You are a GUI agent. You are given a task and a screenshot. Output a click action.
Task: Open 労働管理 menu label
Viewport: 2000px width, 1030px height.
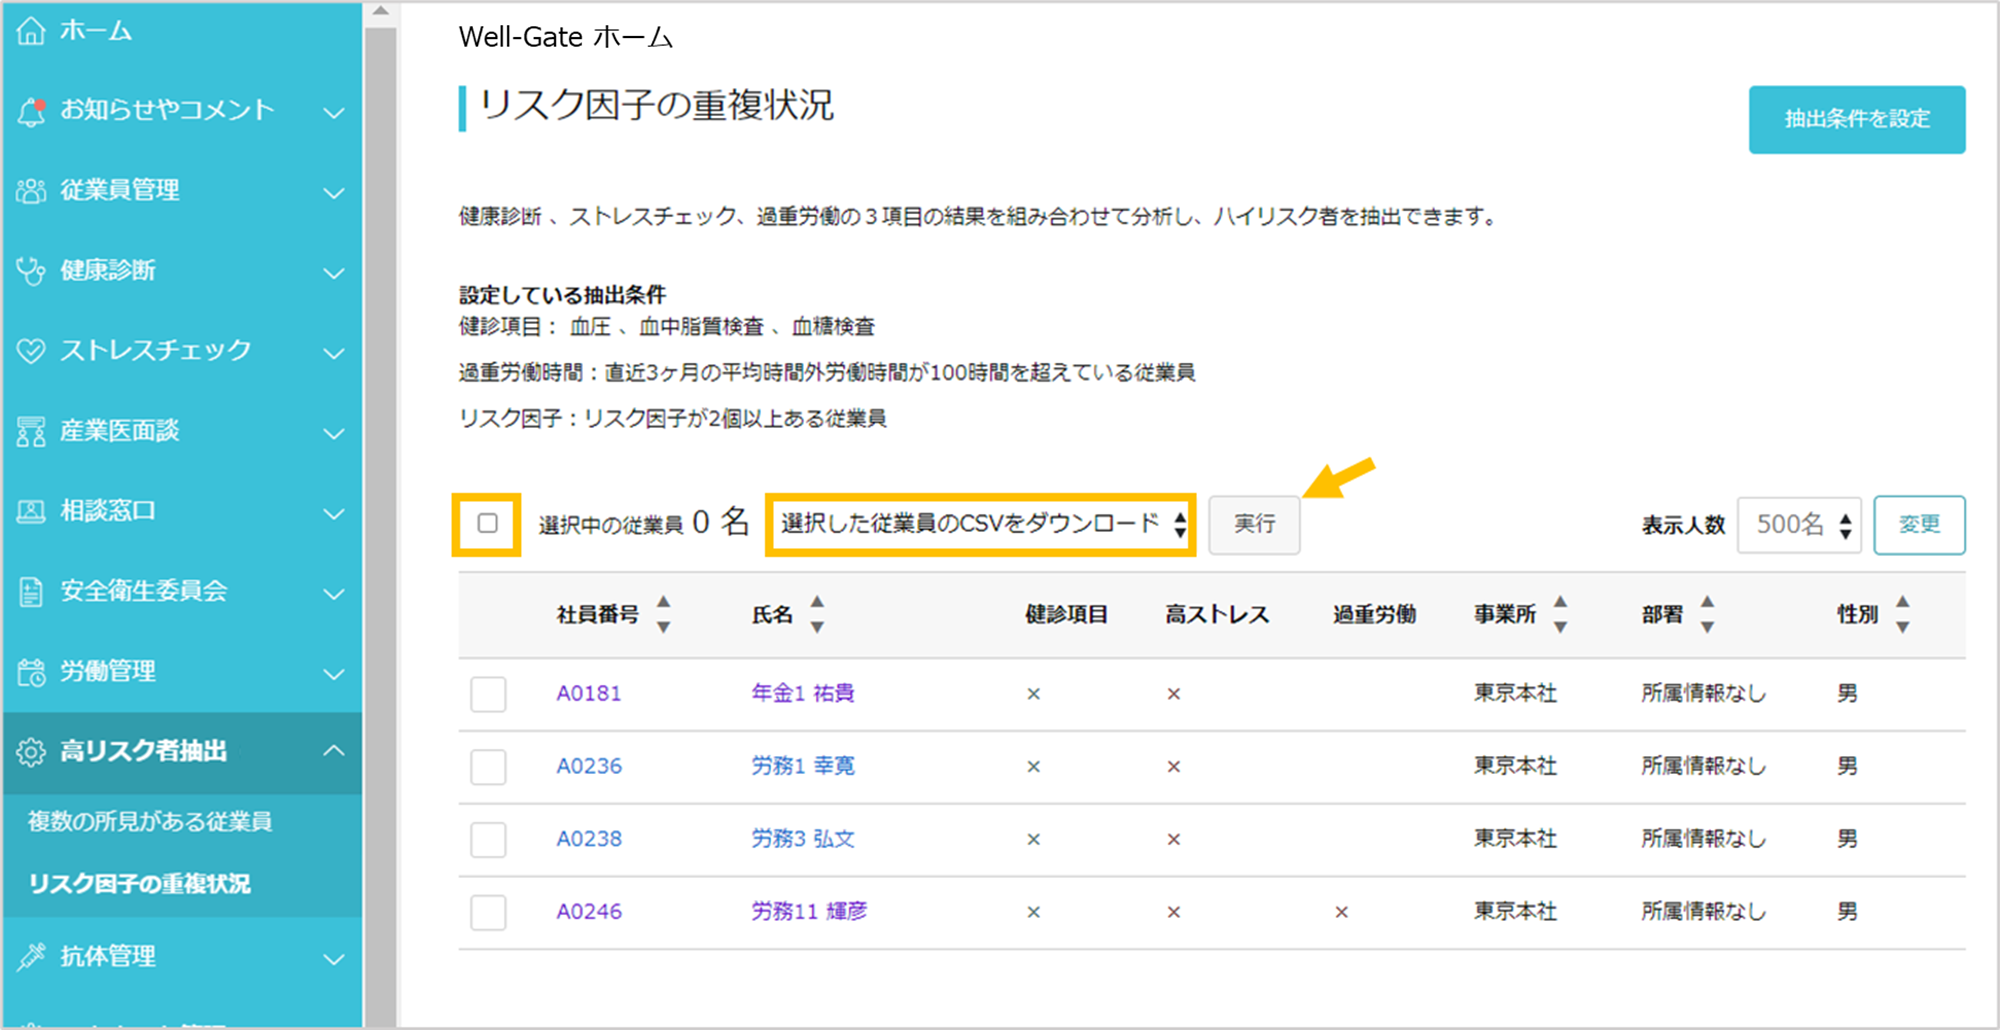tap(107, 671)
